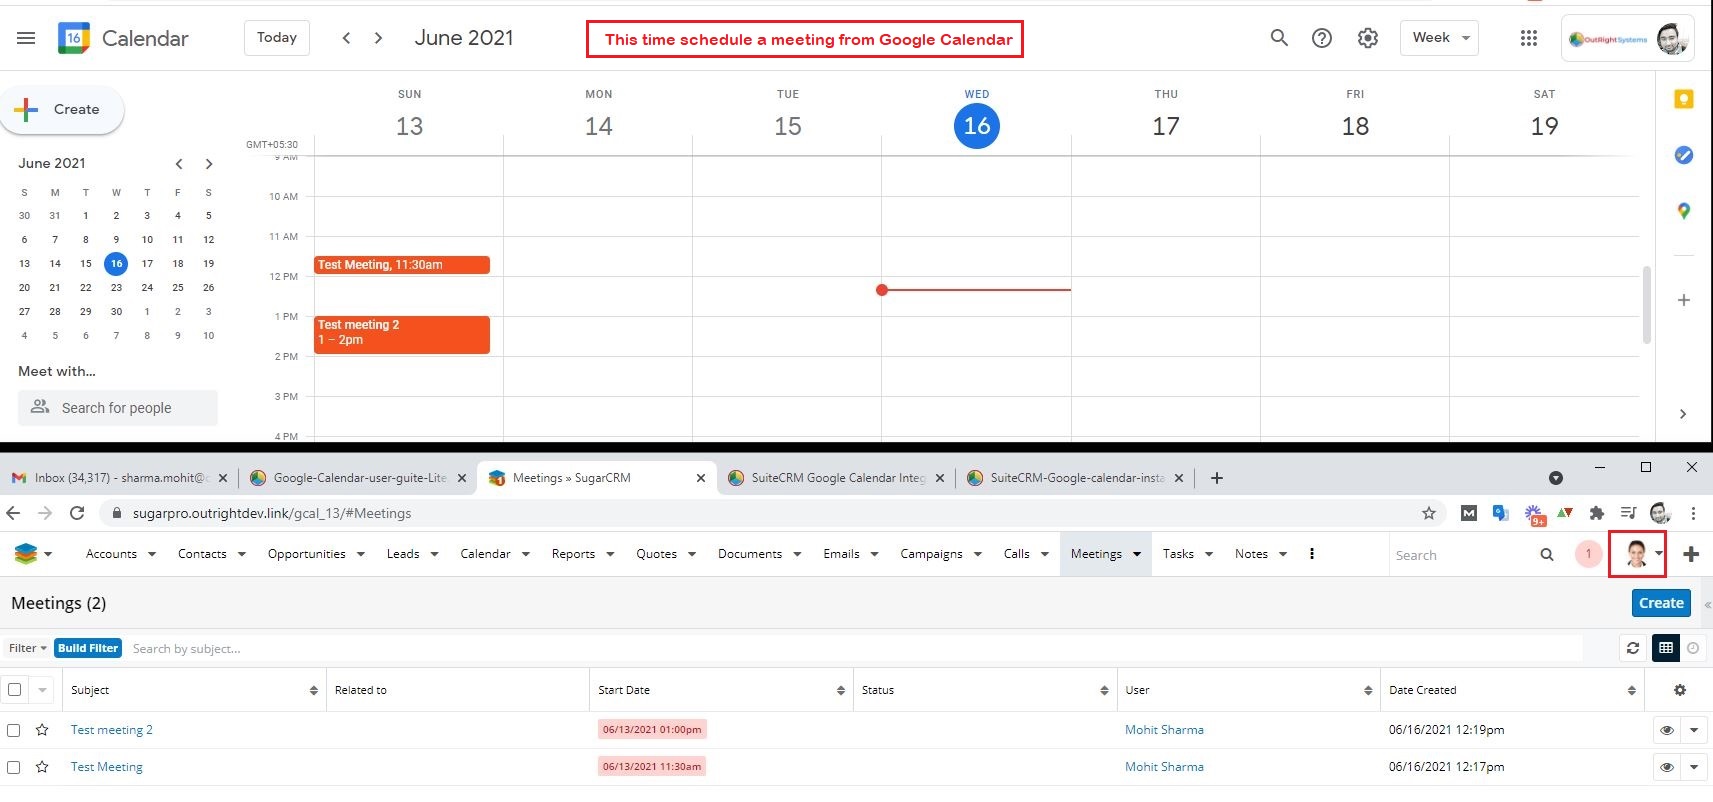
Task: Open the browser Extensions puzzle icon
Action: (x=1597, y=513)
